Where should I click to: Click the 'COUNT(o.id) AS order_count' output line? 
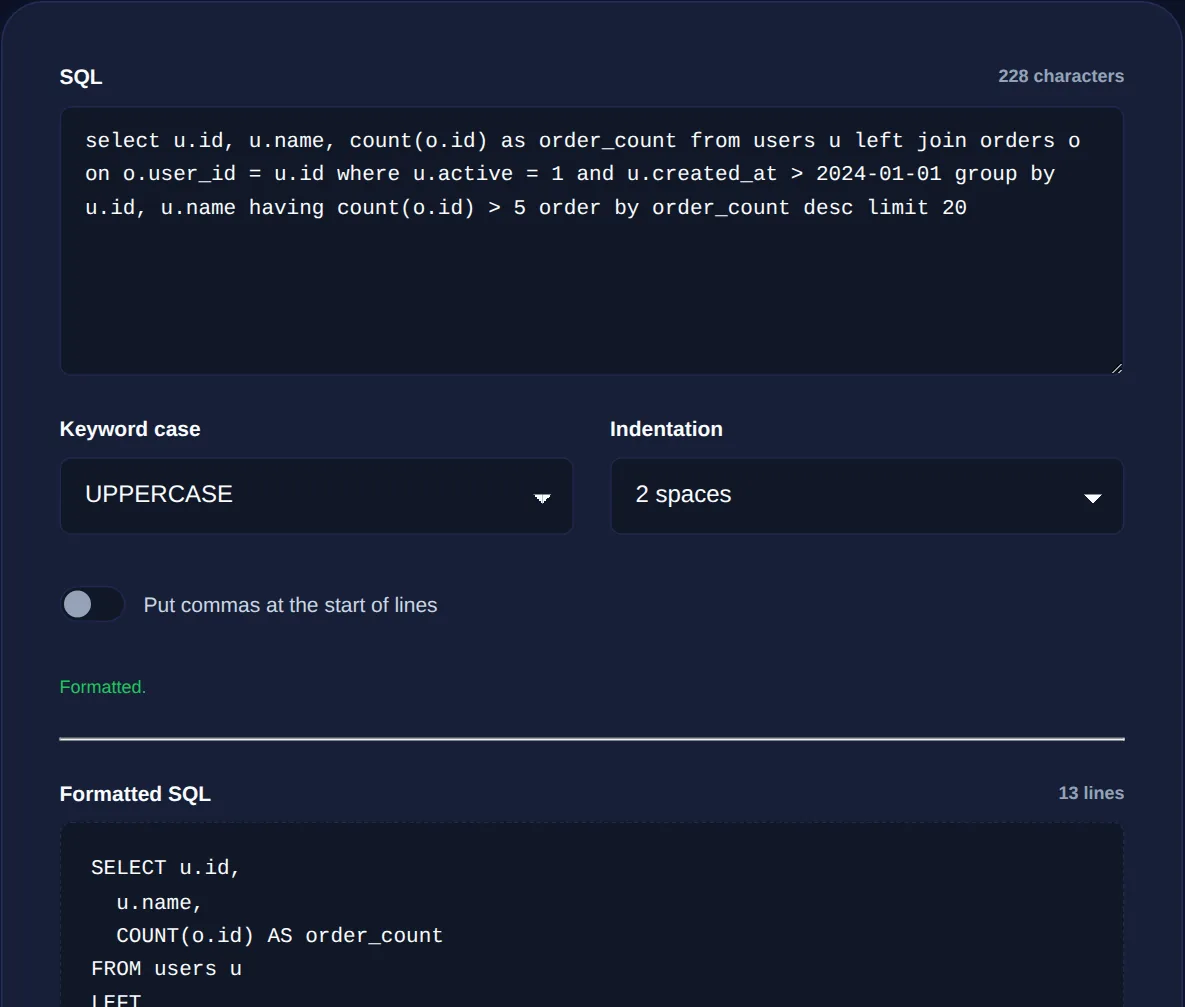pyautogui.click(x=279, y=936)
